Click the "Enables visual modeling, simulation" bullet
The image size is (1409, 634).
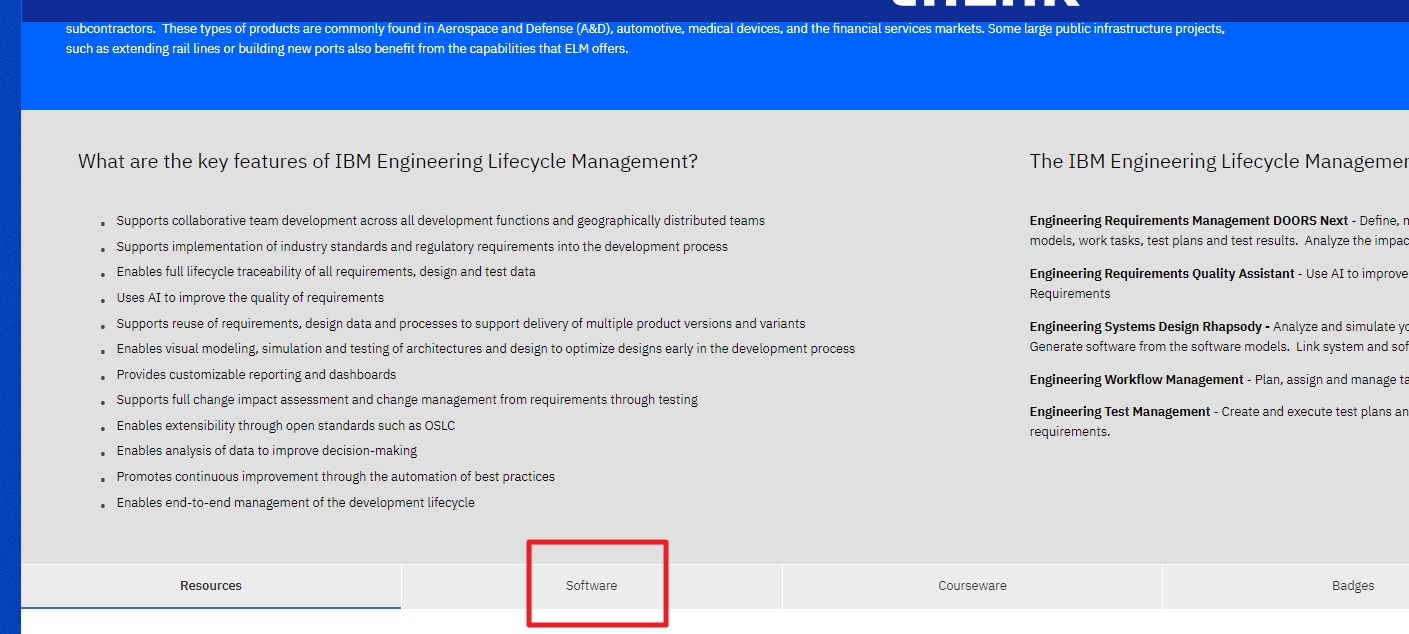(486, 349)
